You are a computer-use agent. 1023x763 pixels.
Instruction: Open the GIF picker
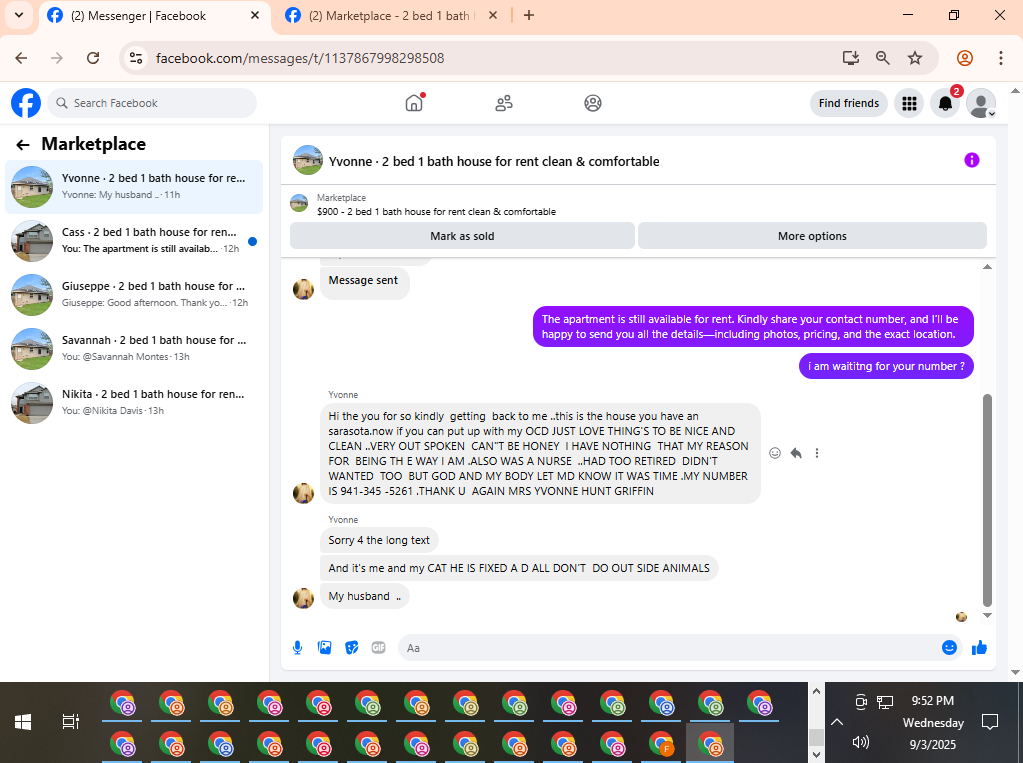[x=378, y=647]
